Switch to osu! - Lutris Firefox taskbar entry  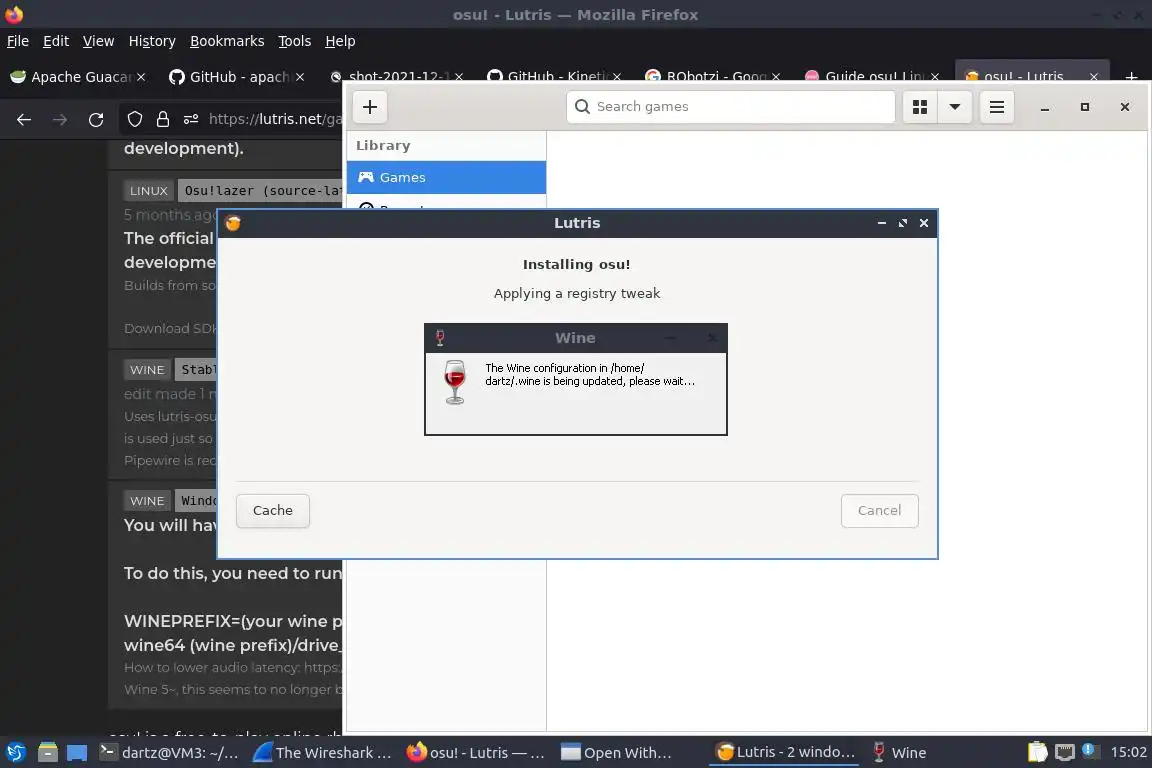[x=476, y=753]
